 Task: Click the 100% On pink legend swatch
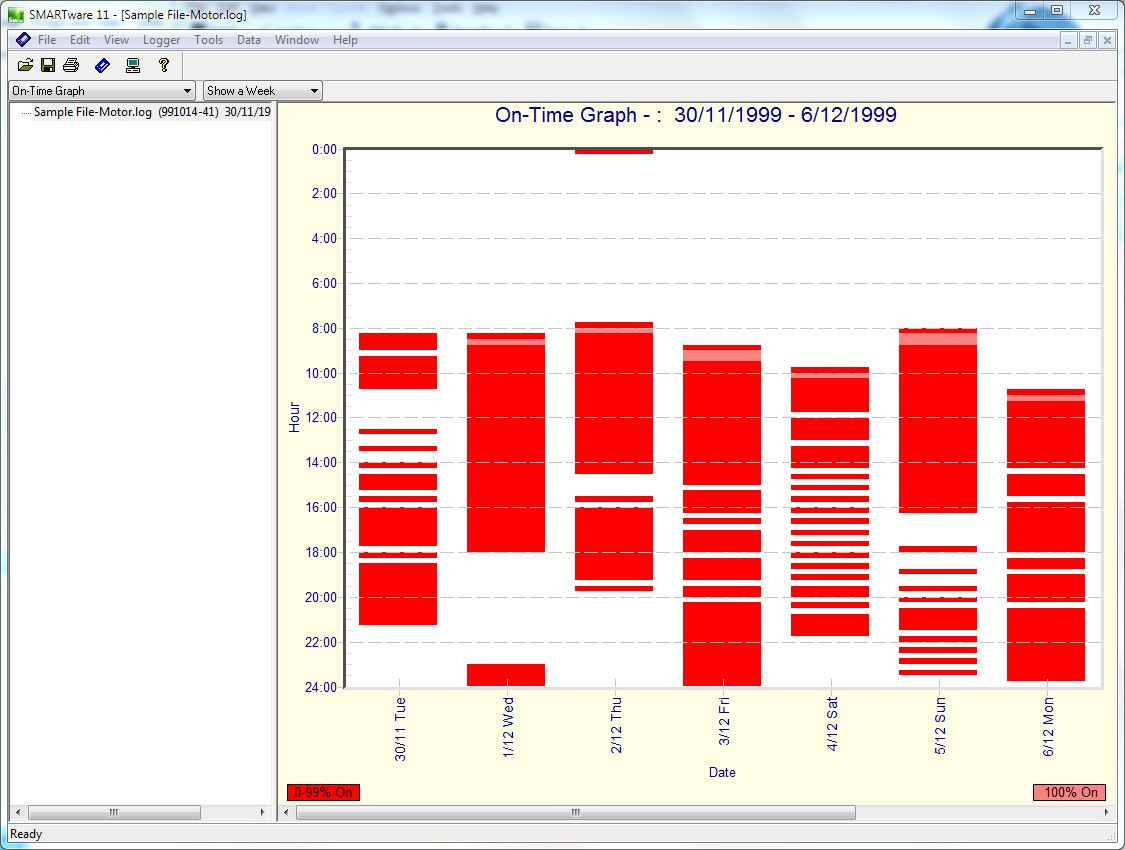point(1070,792)
